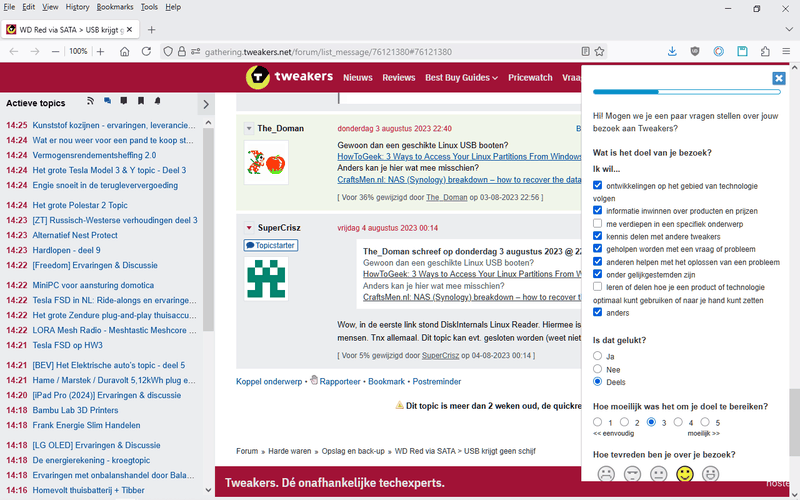Click the teal floppy disk save extension
Viewport: 800px width, 500px height.
tap(742, 52)
